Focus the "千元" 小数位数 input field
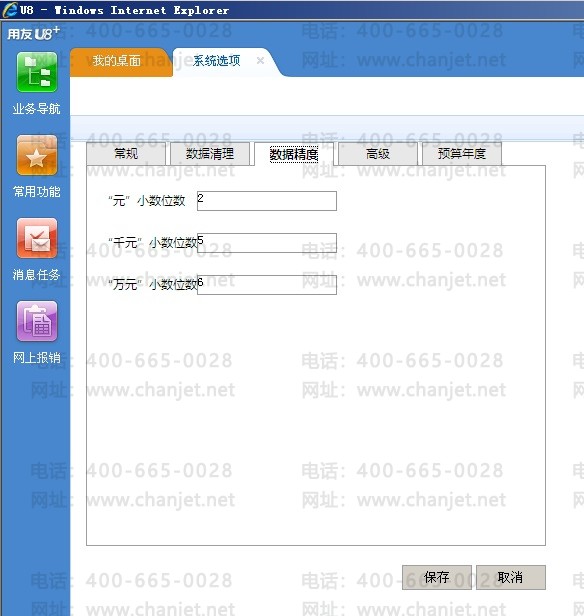The image size is (584, 616). (267, 243)
